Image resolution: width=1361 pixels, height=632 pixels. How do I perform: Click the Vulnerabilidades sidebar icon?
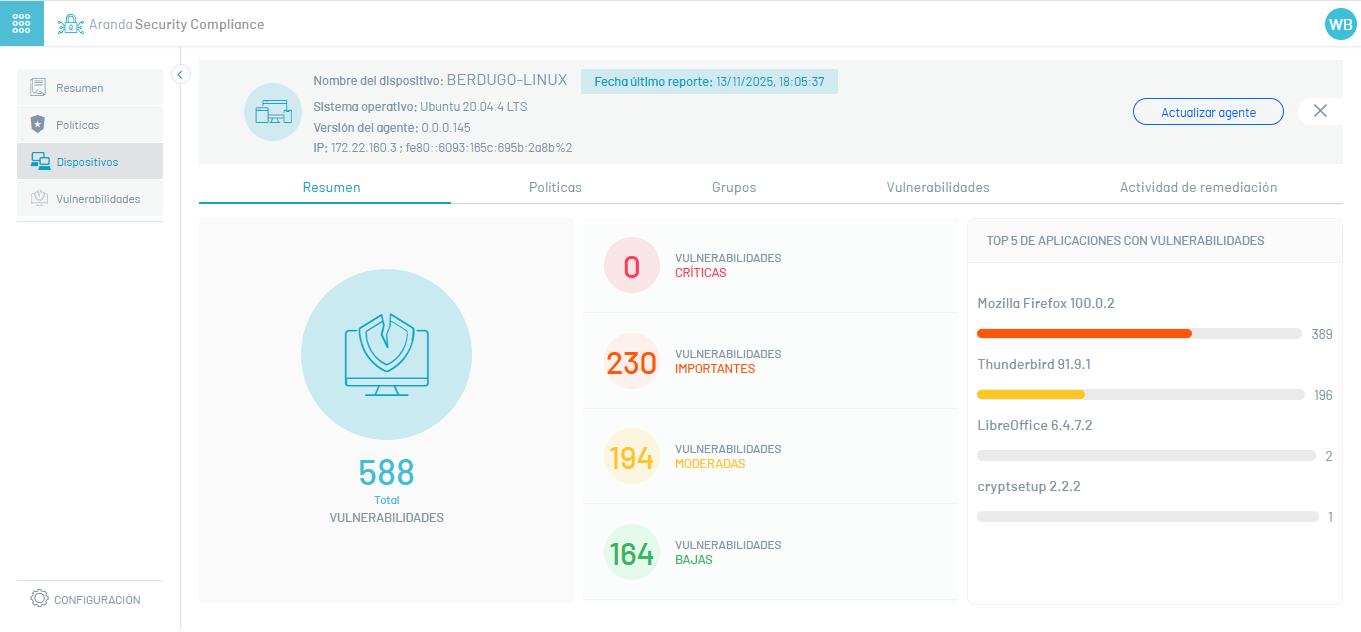[x=39, y=198]
